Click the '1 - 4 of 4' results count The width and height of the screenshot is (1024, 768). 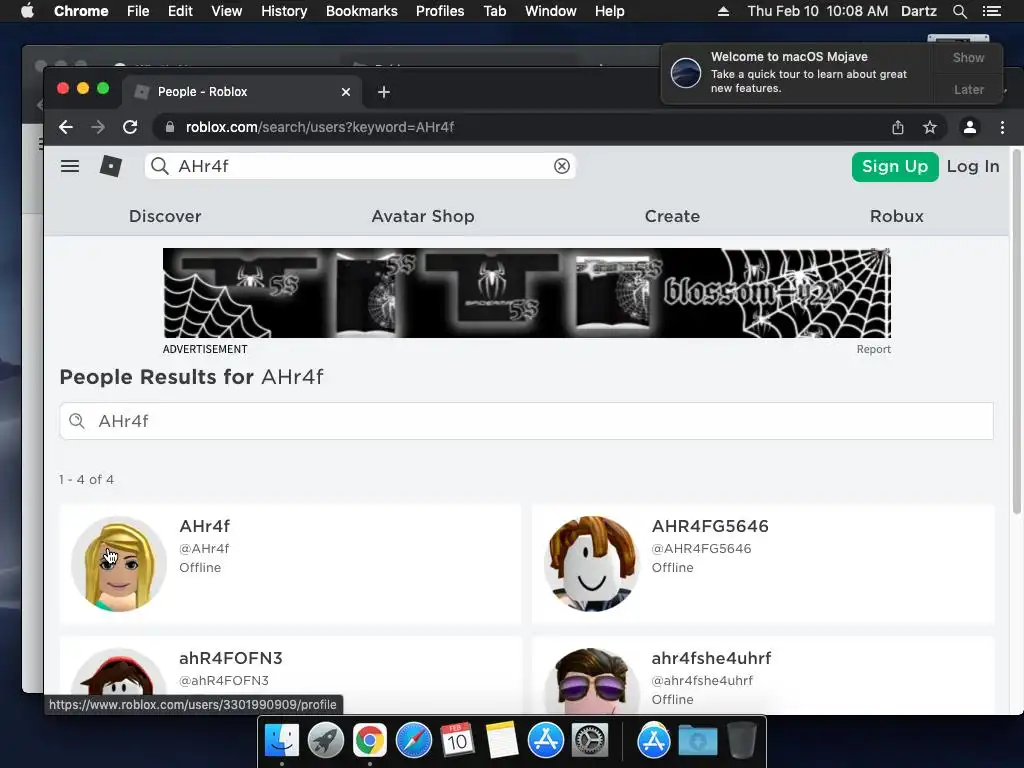[86, 479]
